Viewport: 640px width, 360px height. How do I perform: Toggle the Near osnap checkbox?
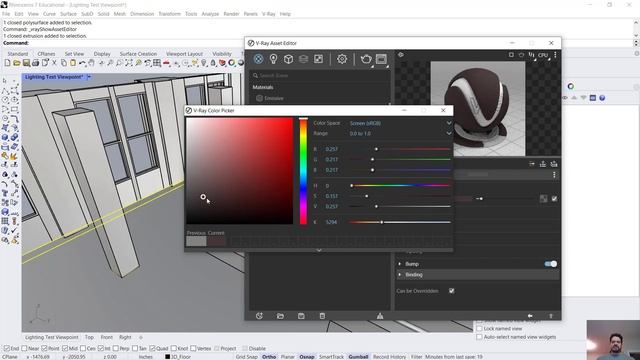(x=24, y=348)
